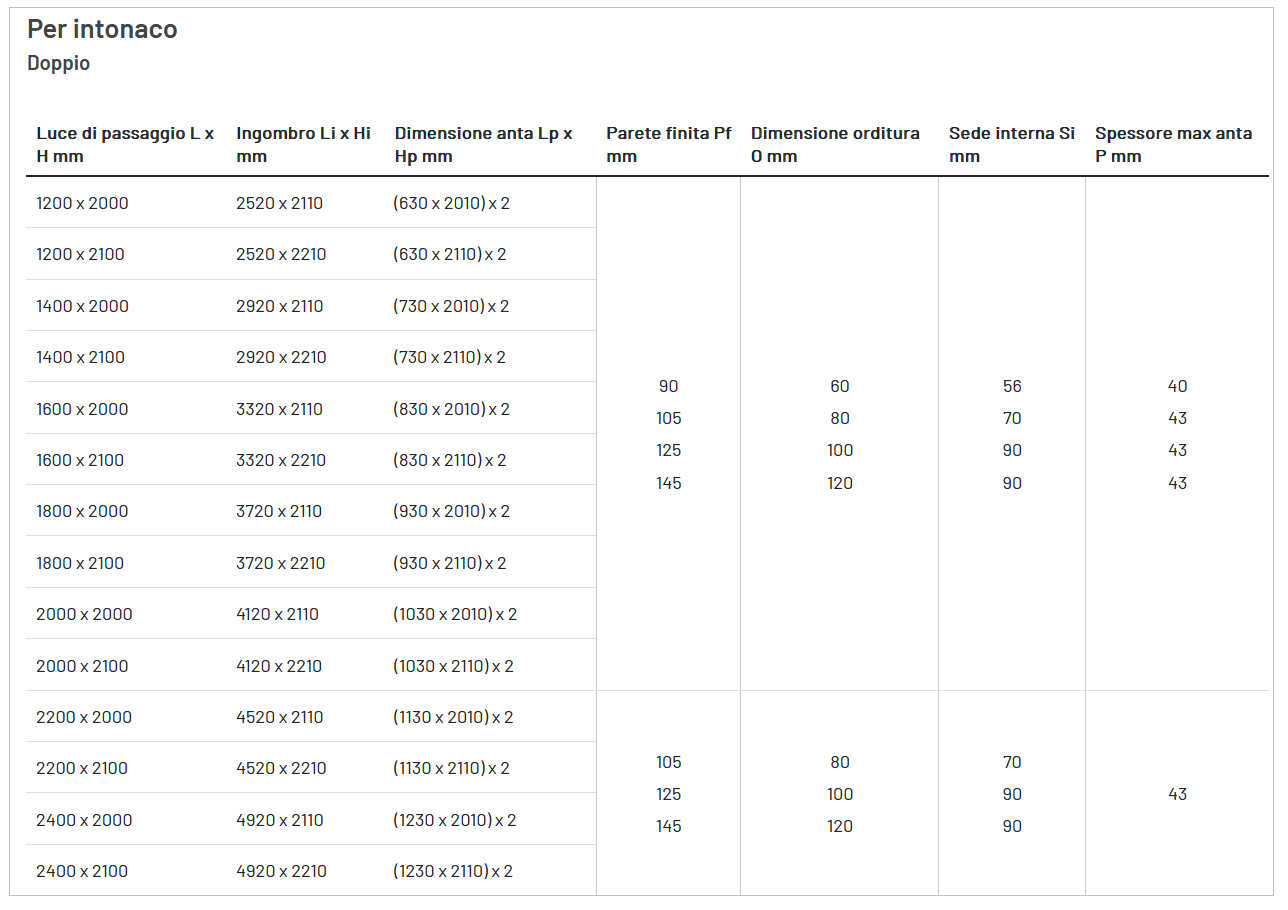Image resolution: width=1288 pixels, height=910 pixels.
Task: Click the cell "1800 x 2000"
Action: coord(83,511)
